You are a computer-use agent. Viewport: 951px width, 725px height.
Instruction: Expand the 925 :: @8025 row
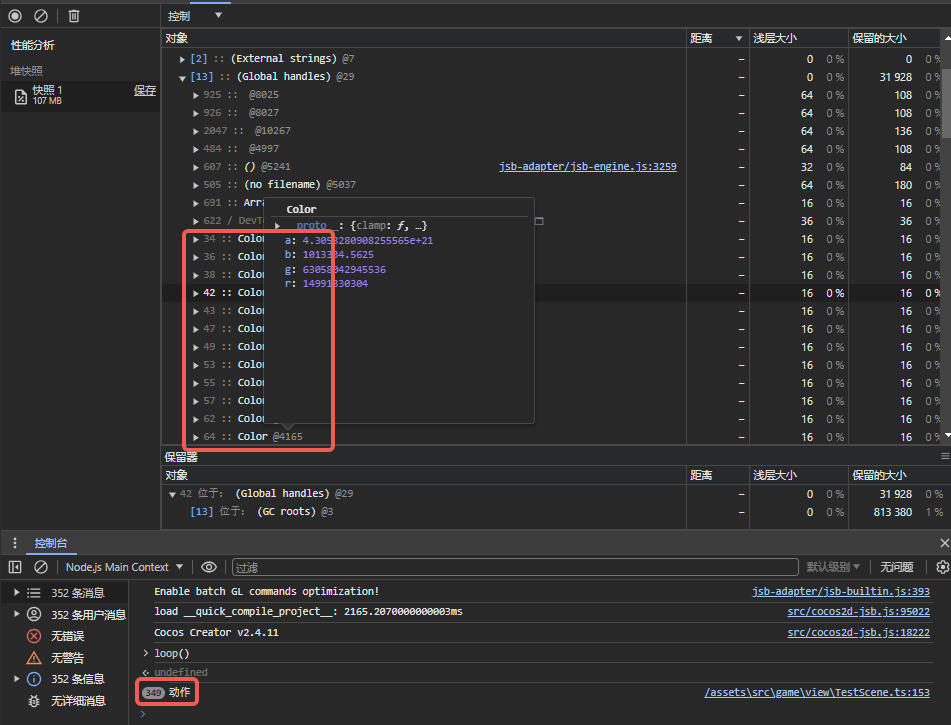tap(195, 95)
